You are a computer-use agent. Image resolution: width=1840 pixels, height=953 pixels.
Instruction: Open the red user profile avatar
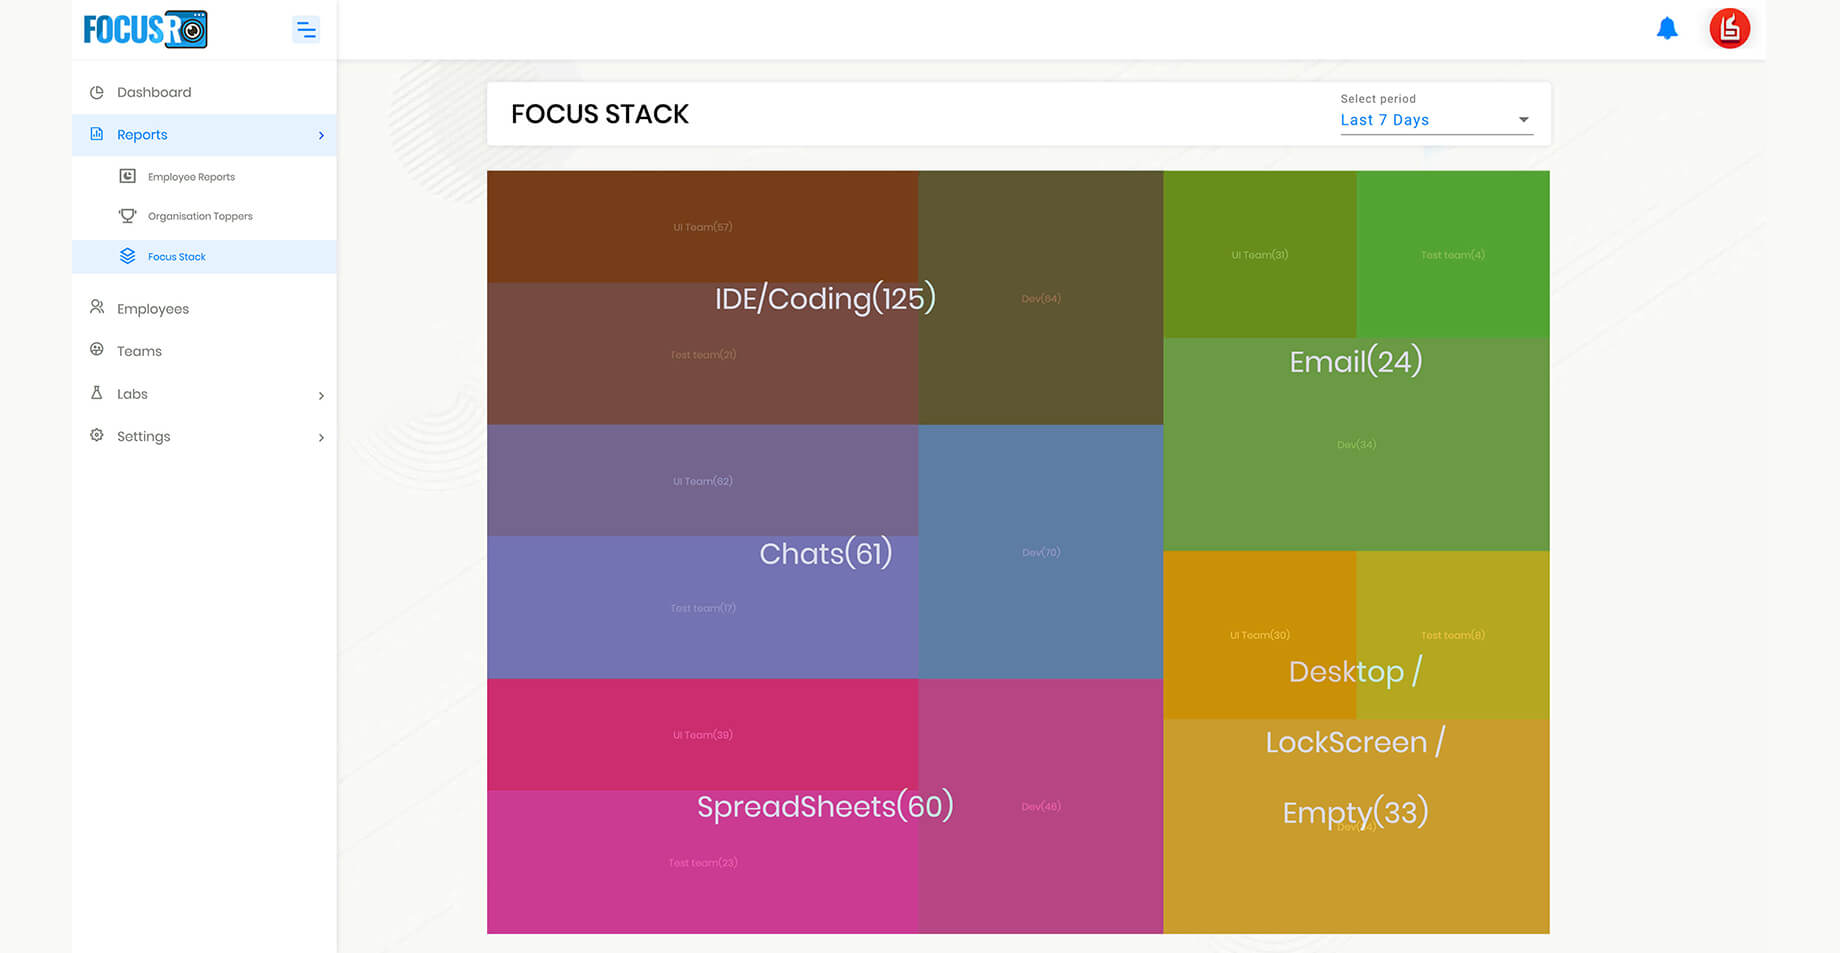click(x=1729, y=29)
